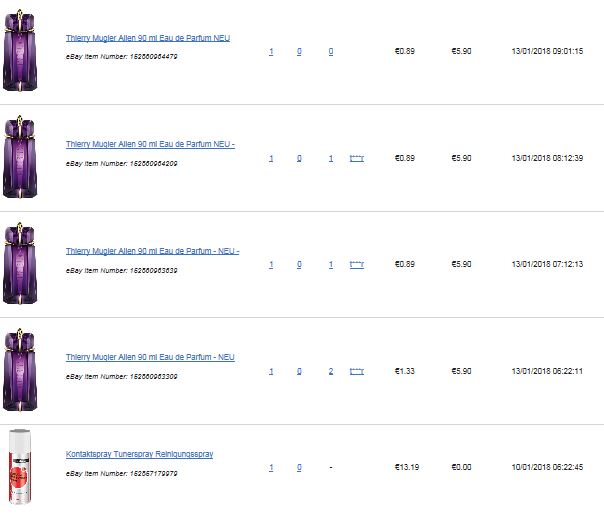Click perfume thumbnail of item 182860964479
Image resolution: width=604 pixels, height=528 pixels.
point(20,51)
